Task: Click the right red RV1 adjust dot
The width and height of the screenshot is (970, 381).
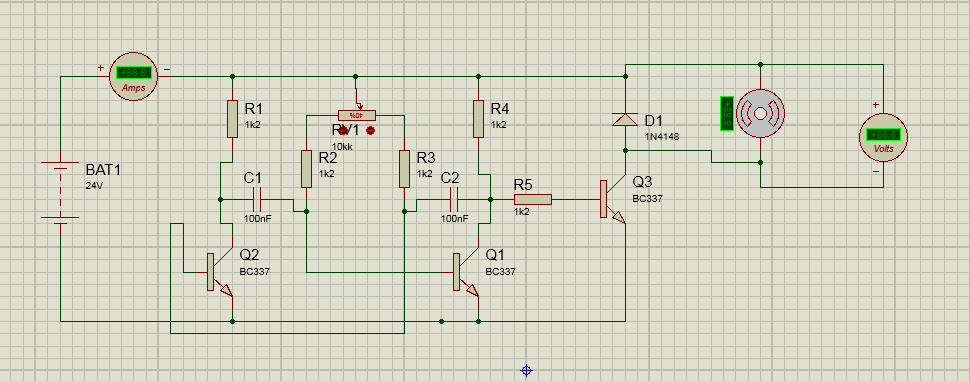Action: pos(371,131)
